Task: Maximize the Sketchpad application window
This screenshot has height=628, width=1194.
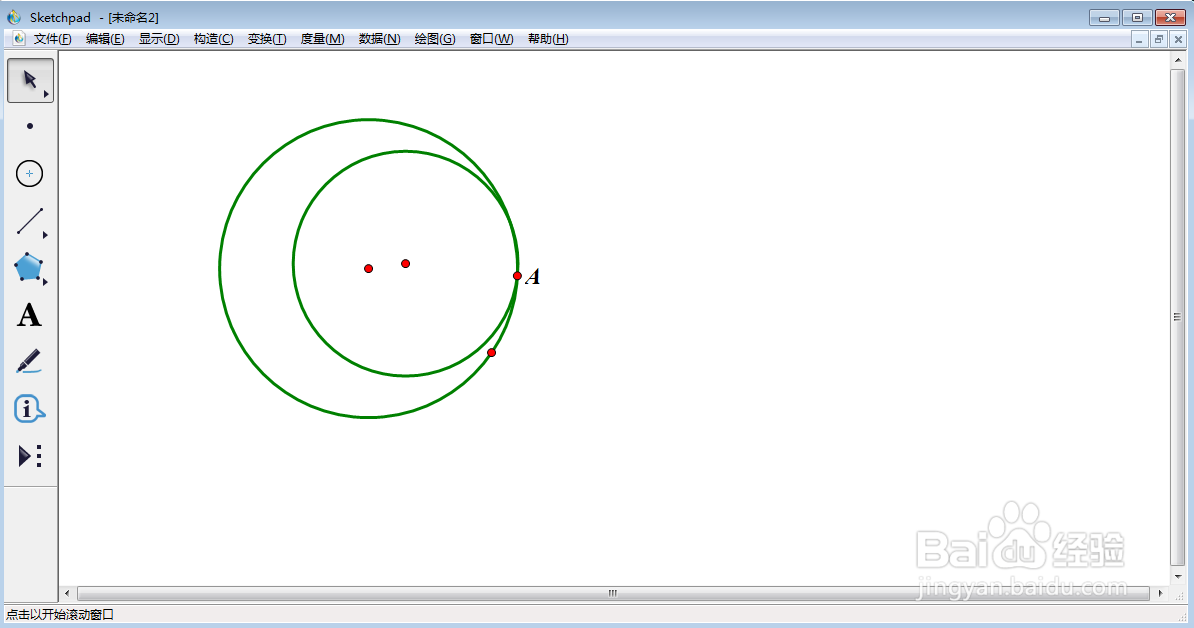Action: [1137, 18]
